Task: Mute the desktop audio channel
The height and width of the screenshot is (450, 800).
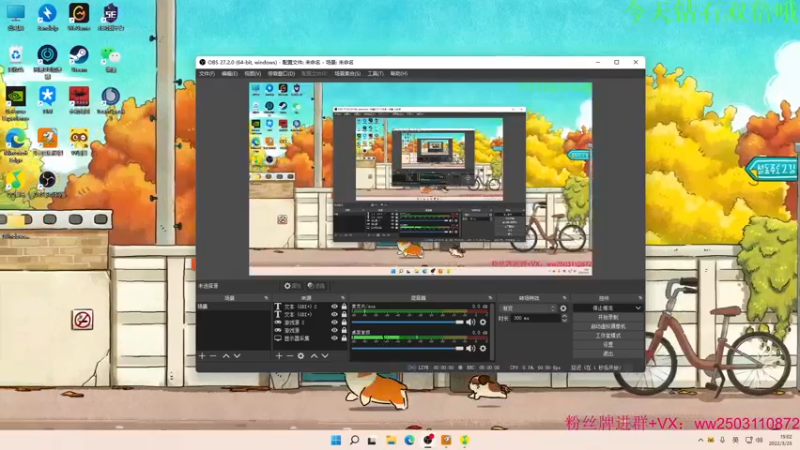Action: 470,348
